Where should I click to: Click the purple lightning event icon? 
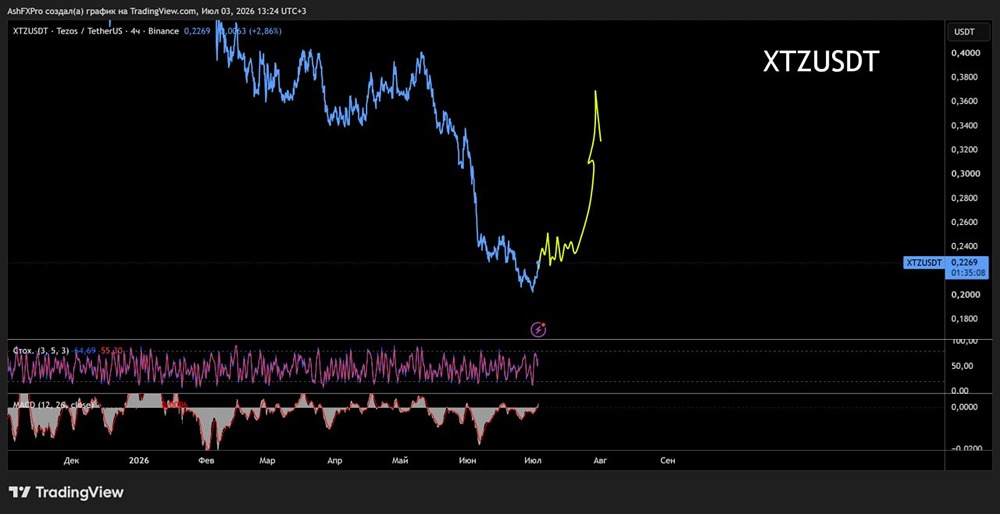coord(539,330)
